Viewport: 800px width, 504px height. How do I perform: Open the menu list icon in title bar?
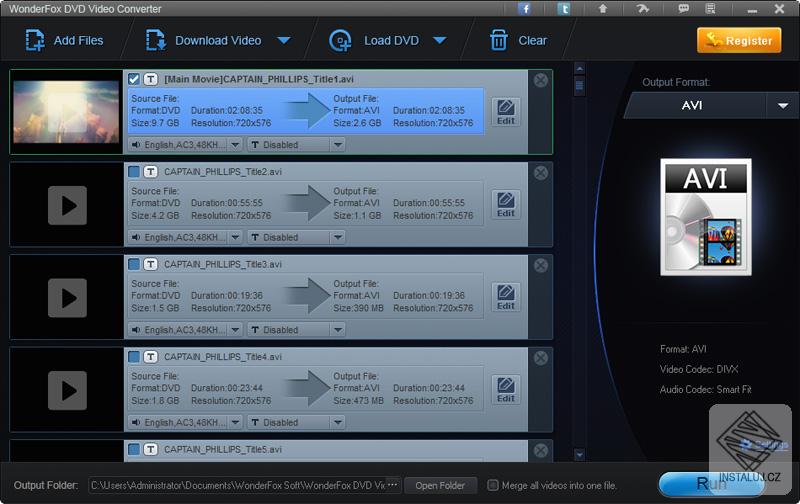pos(710,9)
